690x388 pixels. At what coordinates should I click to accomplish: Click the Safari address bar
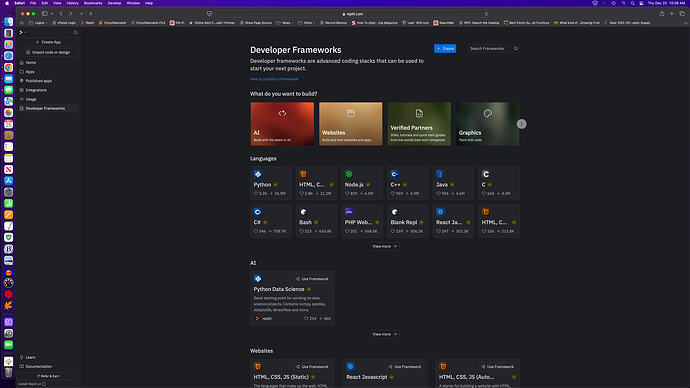[x=353, y=14]
